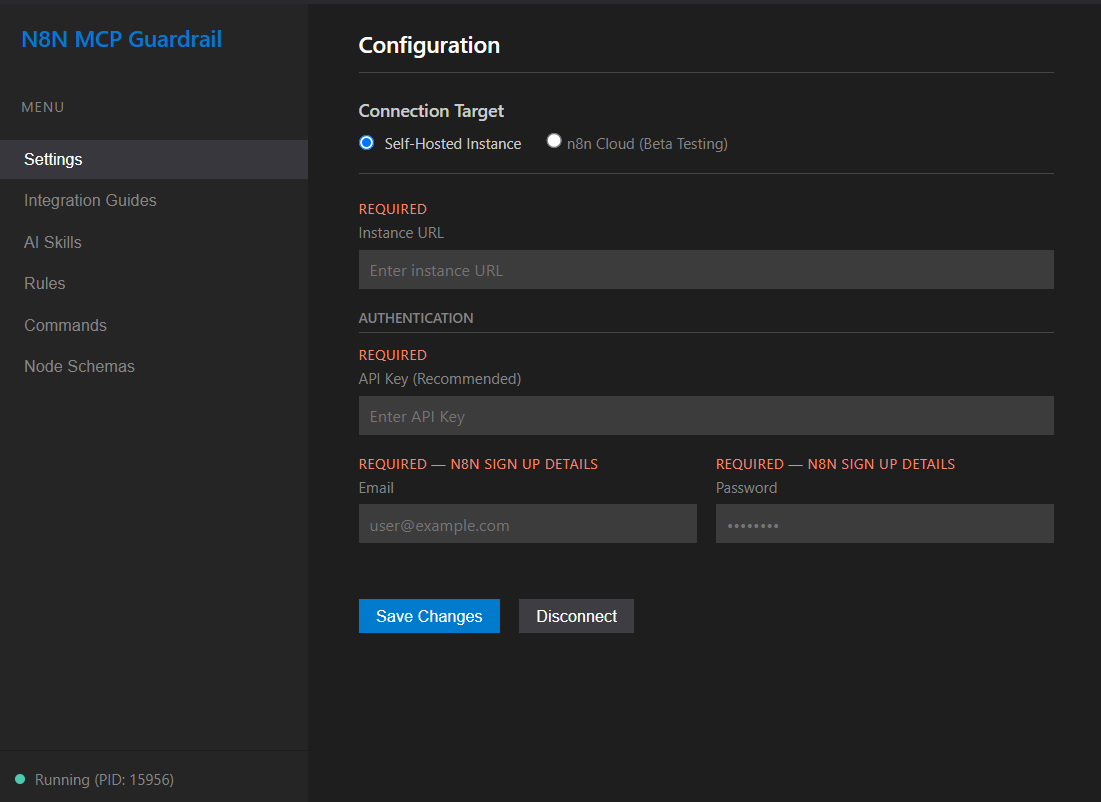Screen dimensions: 1101x802
Task: Click the Email input field
Action: [x=527, y=523]
